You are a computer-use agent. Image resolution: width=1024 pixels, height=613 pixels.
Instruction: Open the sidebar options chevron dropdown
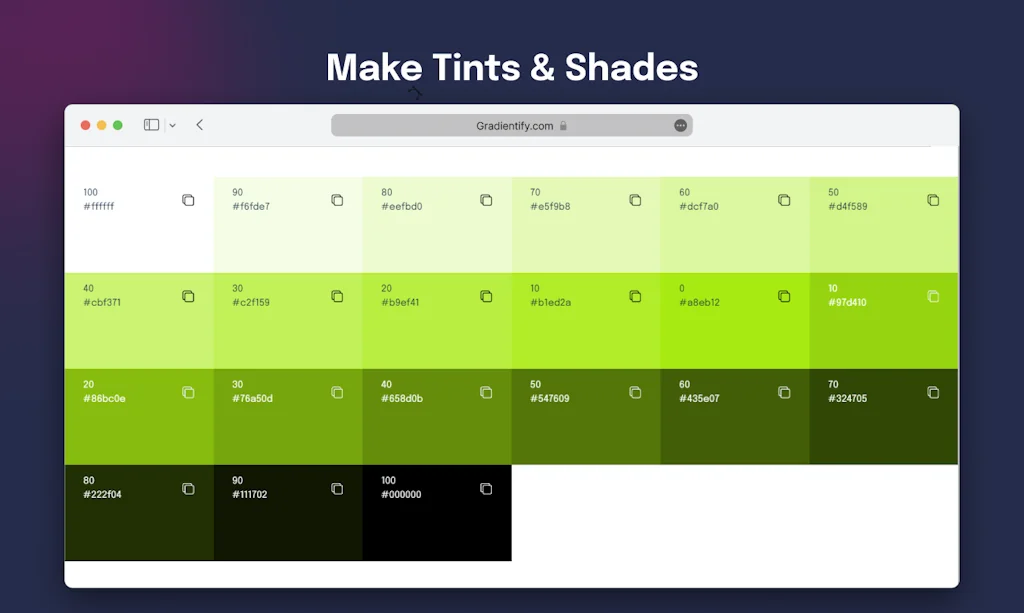coord(172,124)
